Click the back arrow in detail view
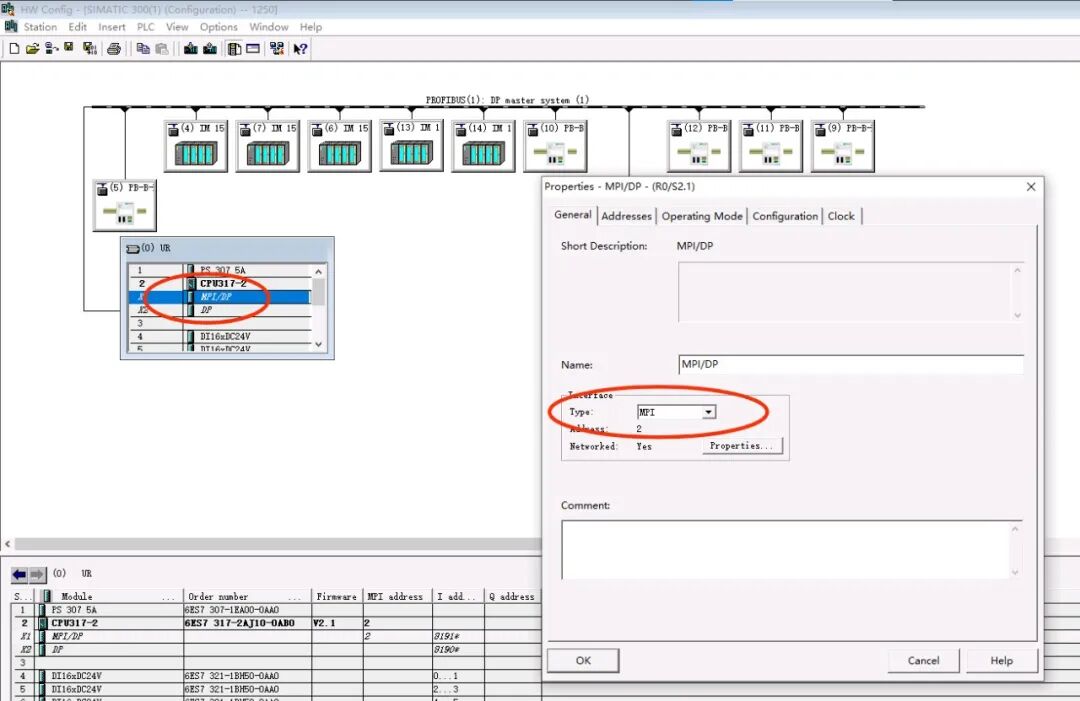Screen dimensions: 1080x701 [x=19, y=574]
